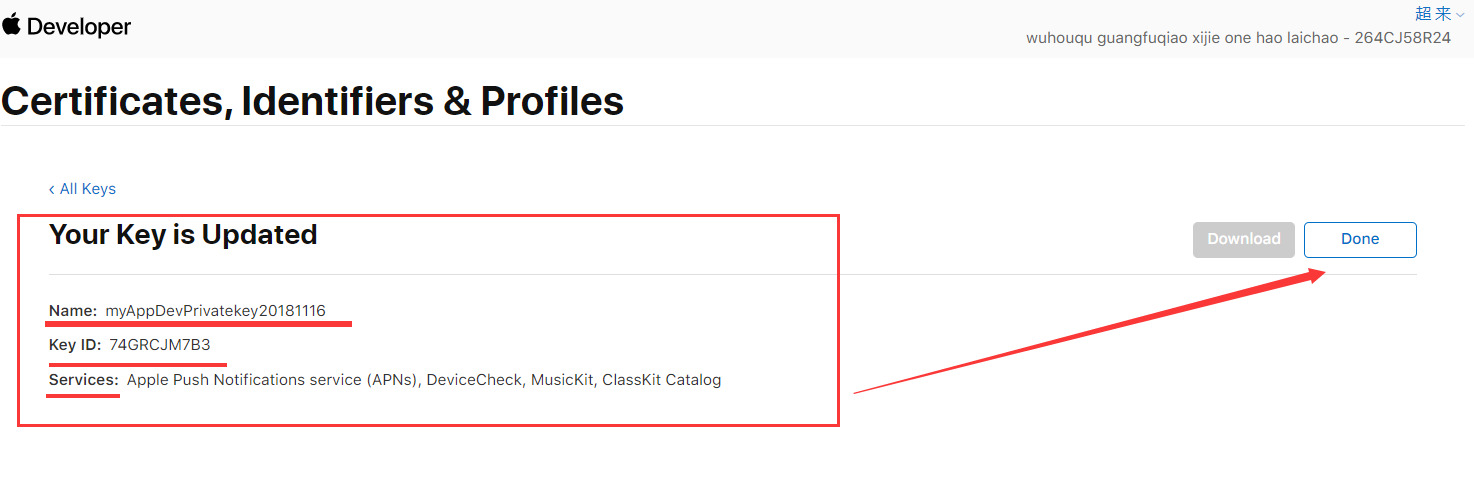Click the Apple logo icon
The height and width of the screenshot is (477, 1474).
pos(12,25)
